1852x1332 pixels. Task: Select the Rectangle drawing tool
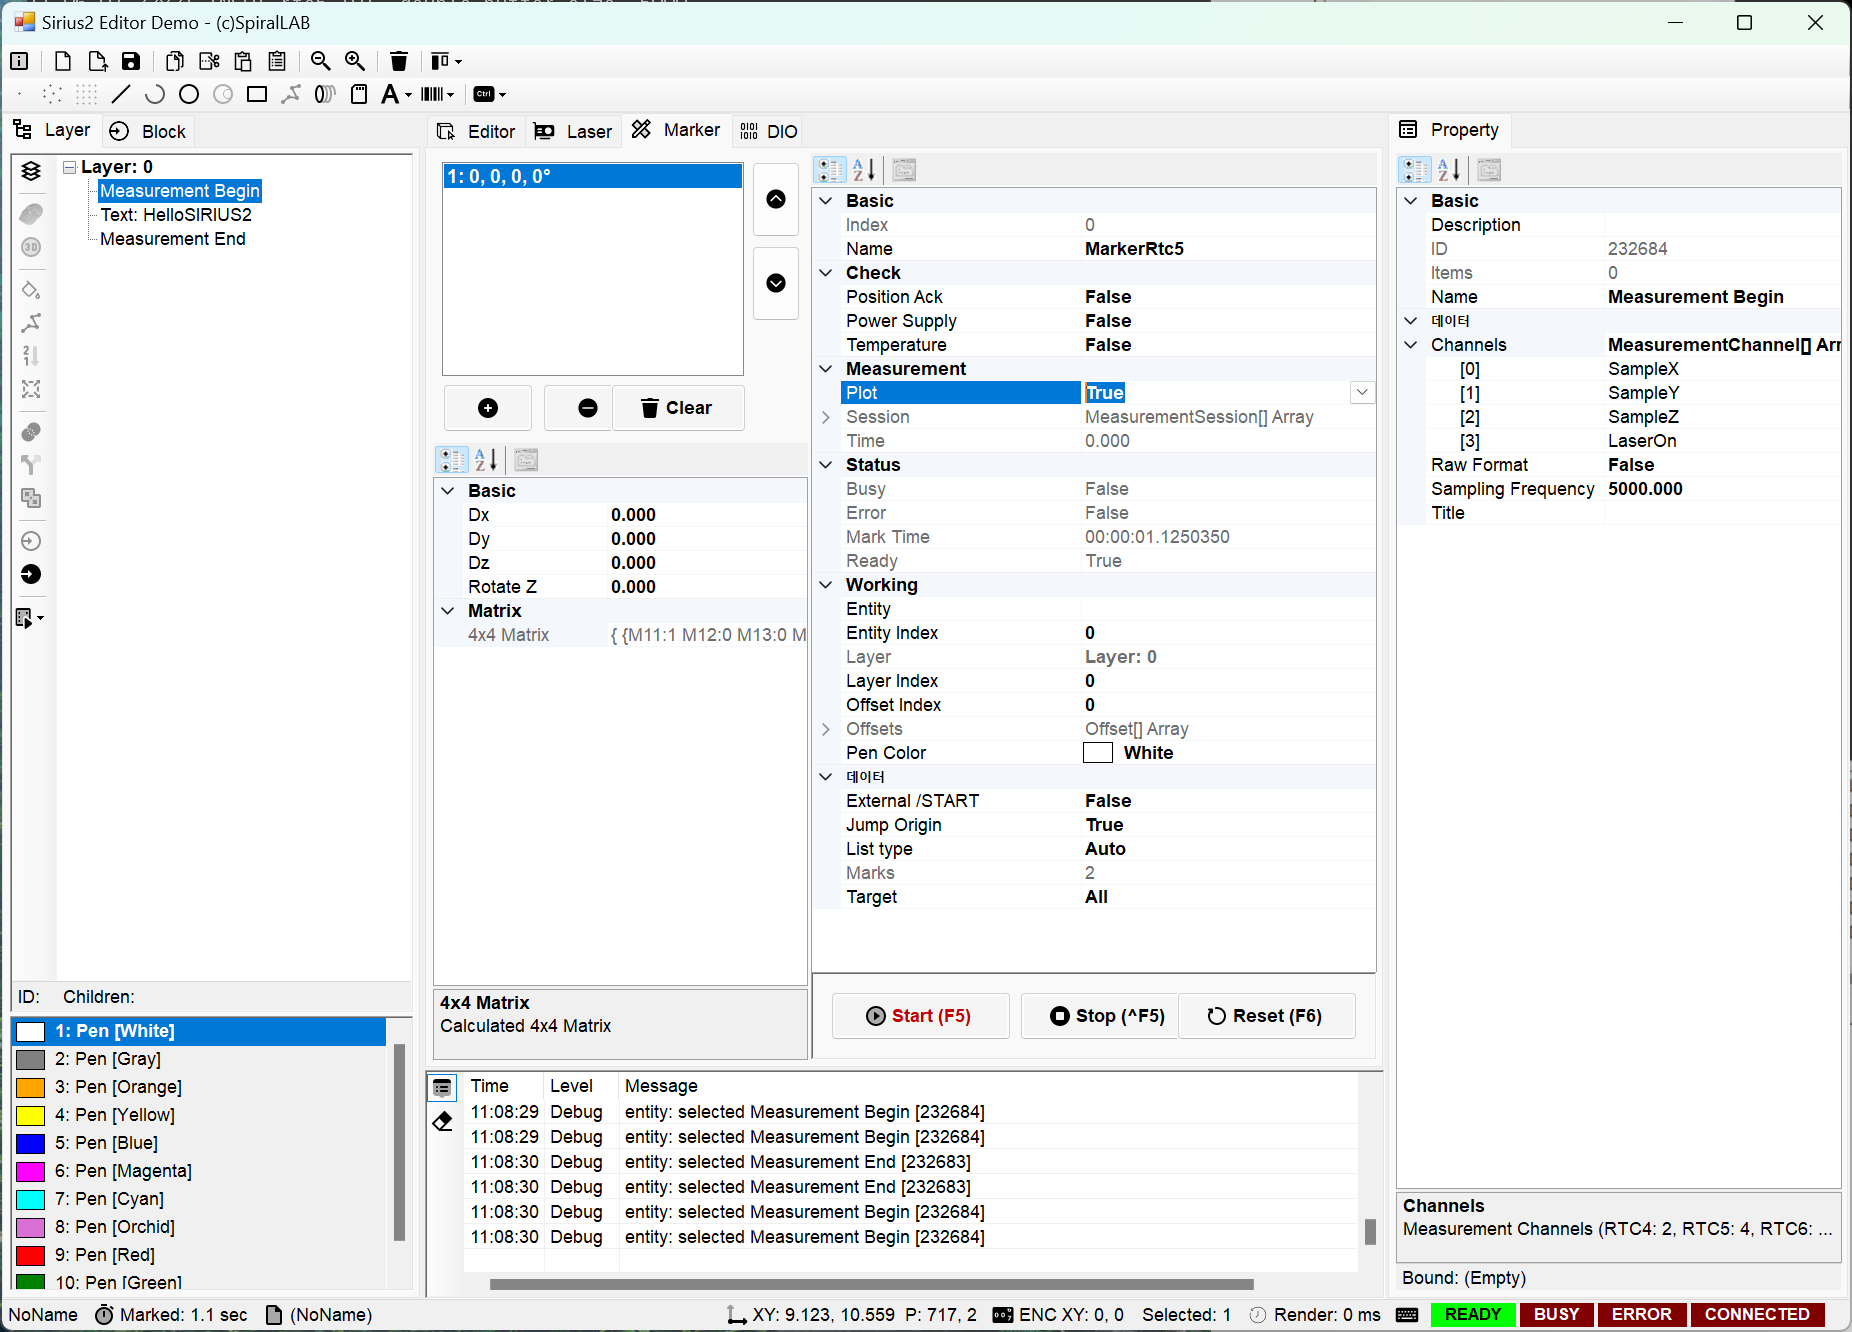point(257,94)
